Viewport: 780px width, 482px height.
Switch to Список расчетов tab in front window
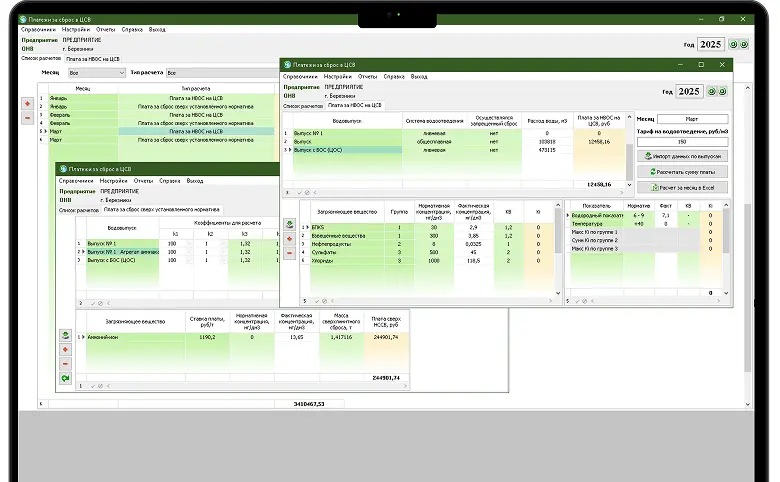303,105
